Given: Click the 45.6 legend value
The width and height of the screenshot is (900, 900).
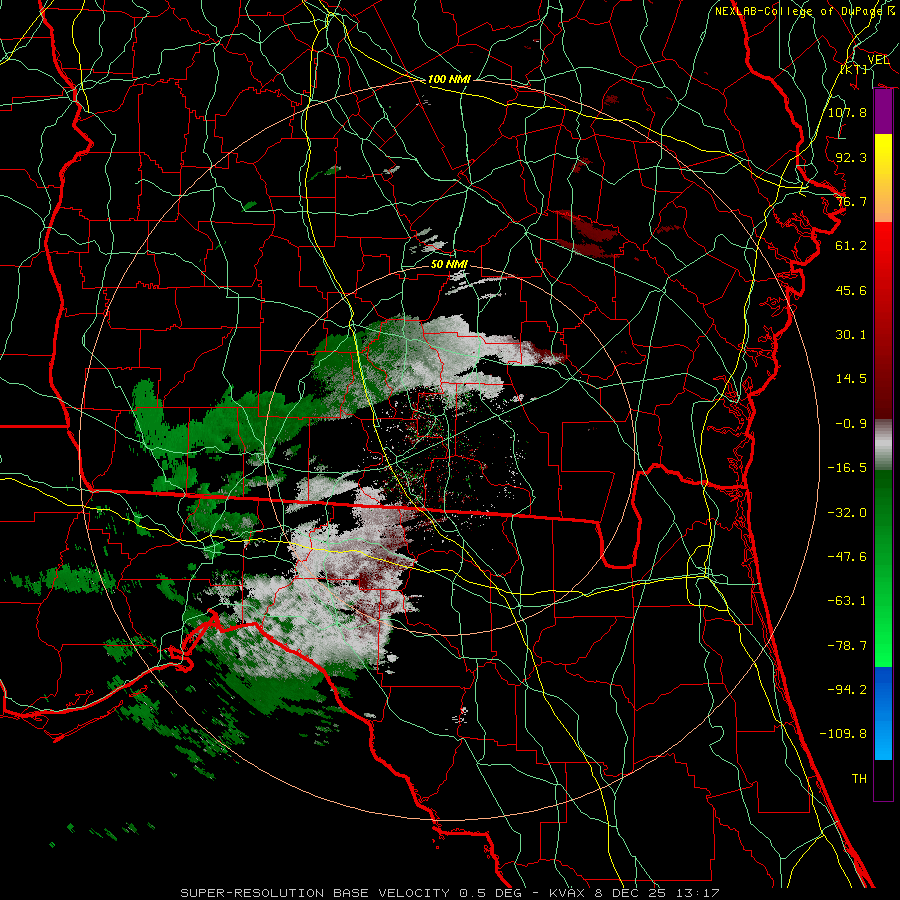Looking at the screenshot, I should pos(851,290).
